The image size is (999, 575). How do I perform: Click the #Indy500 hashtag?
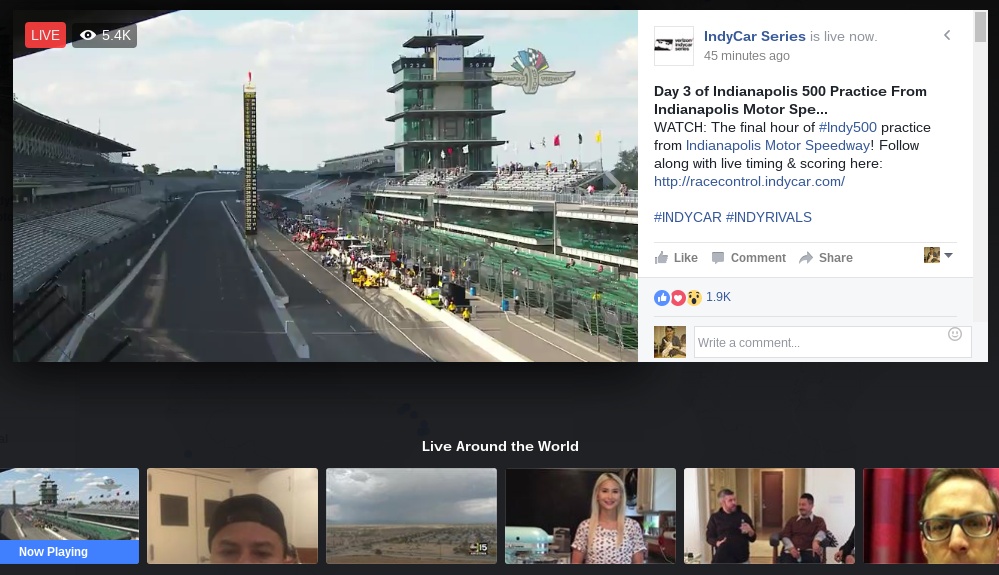coord(847,127)
